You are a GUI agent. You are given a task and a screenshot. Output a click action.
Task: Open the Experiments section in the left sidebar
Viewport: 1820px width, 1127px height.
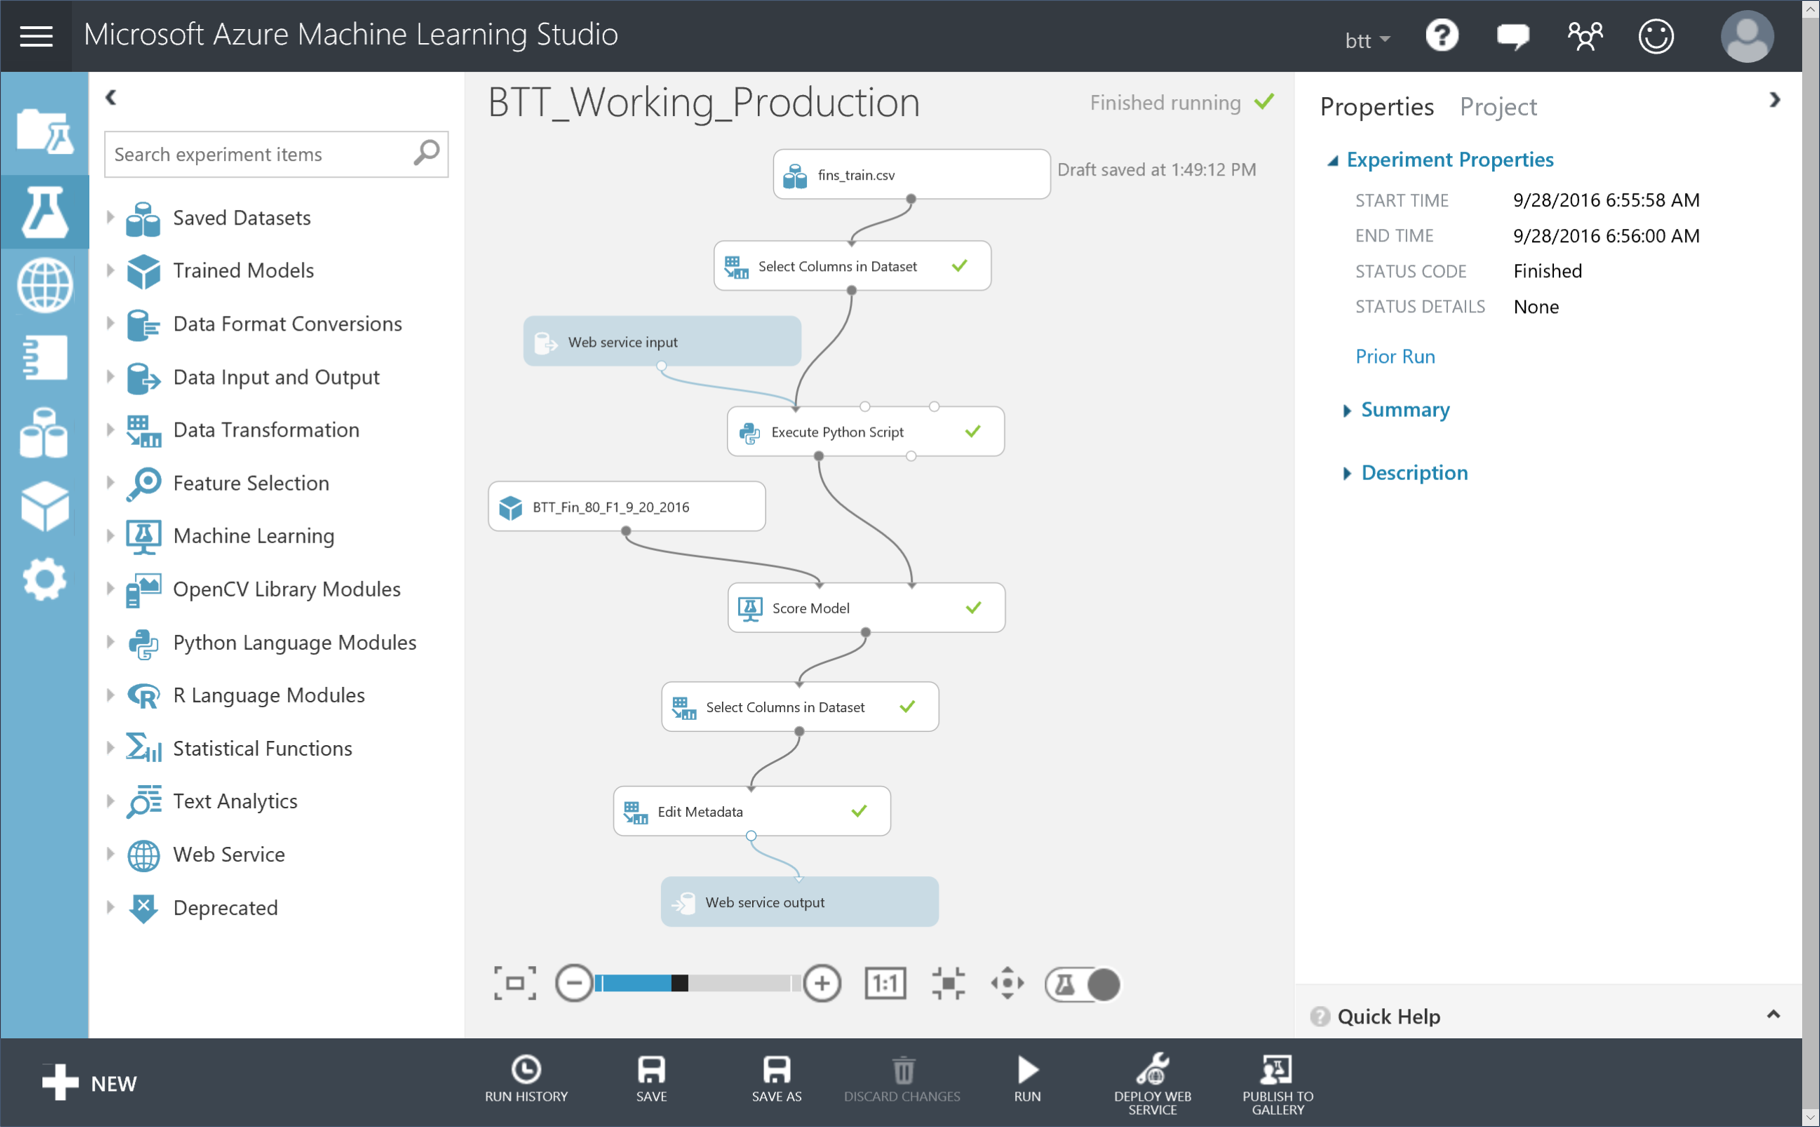44,212
